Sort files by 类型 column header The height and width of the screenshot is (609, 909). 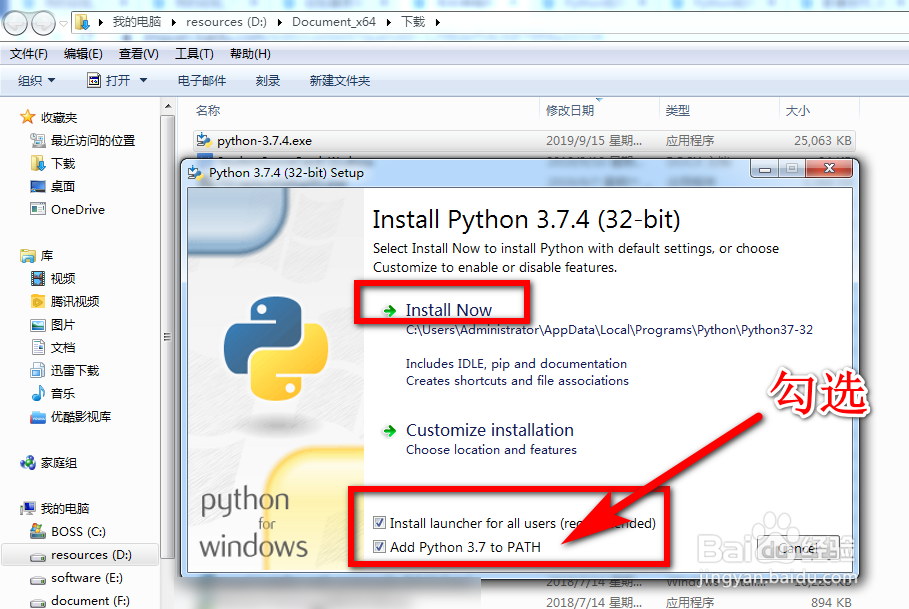(678, 110)
